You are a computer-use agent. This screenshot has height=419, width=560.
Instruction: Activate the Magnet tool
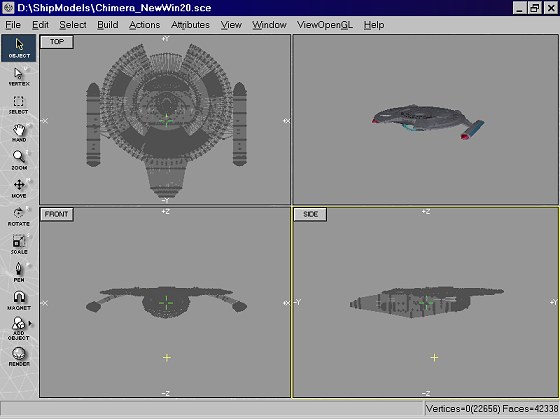19,300
